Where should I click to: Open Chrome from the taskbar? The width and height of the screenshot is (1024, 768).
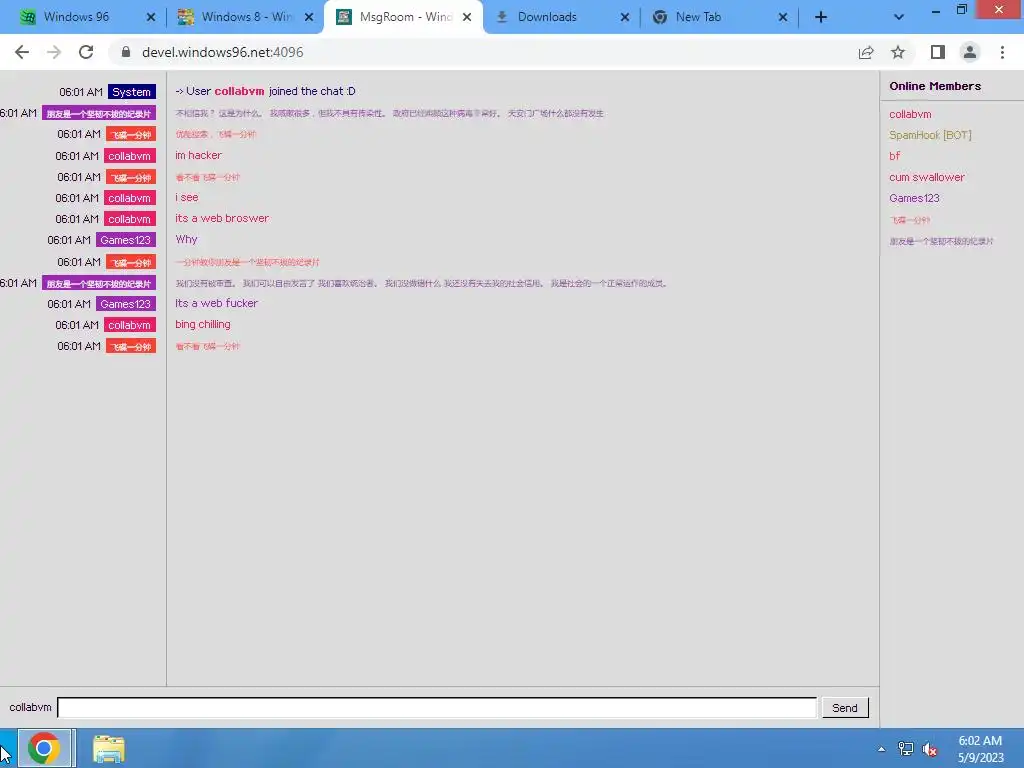tap(44, 748)
